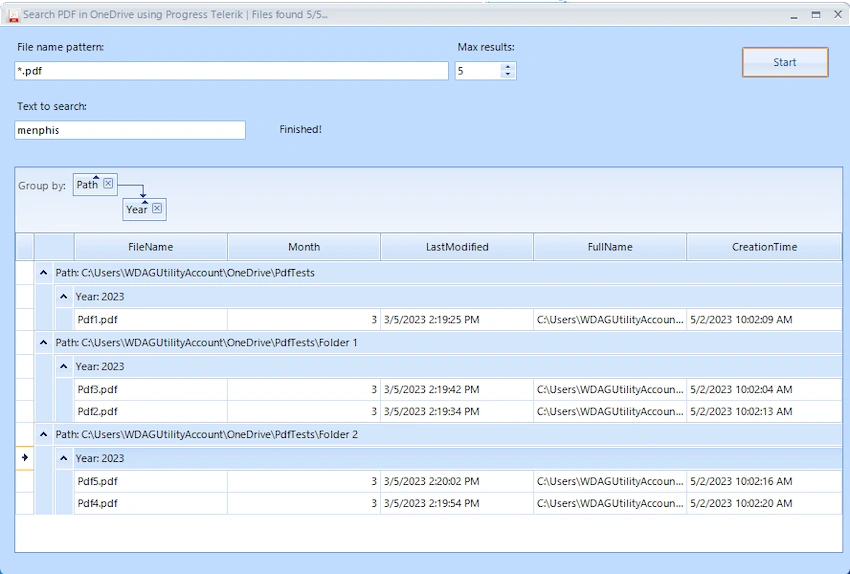This screenshot has width=850, height=574.
Task: Click the Month cell in Pdf2.pdf row
Action: [304, 411]
